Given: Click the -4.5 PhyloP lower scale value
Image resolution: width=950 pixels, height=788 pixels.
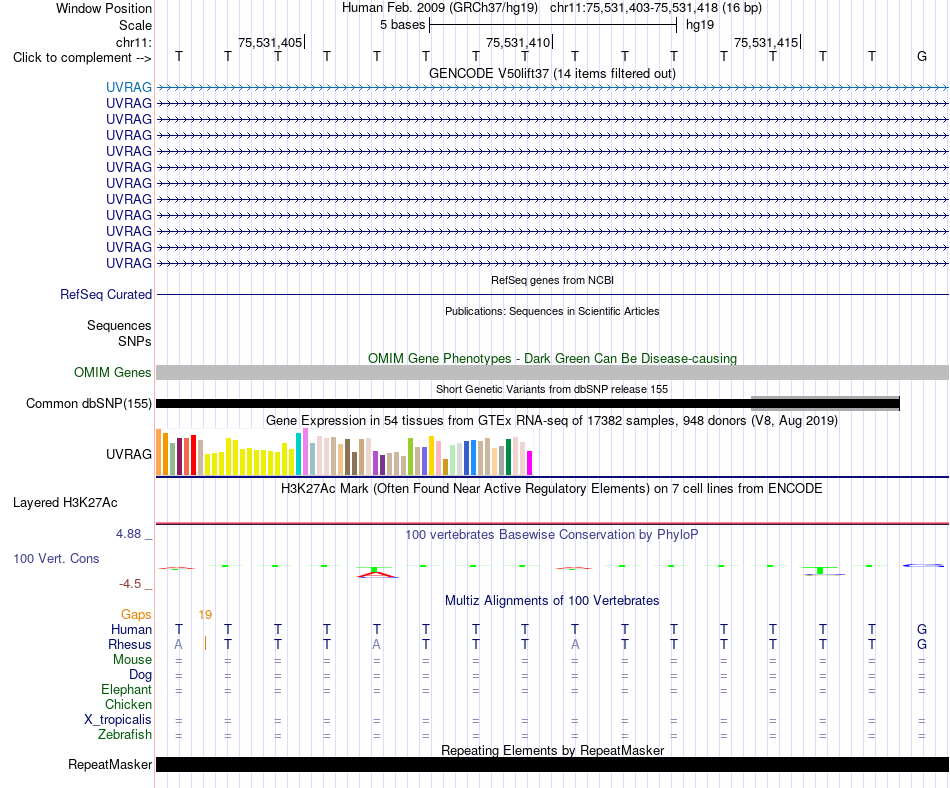Looking at the screenshot, I should coord(130,584).
